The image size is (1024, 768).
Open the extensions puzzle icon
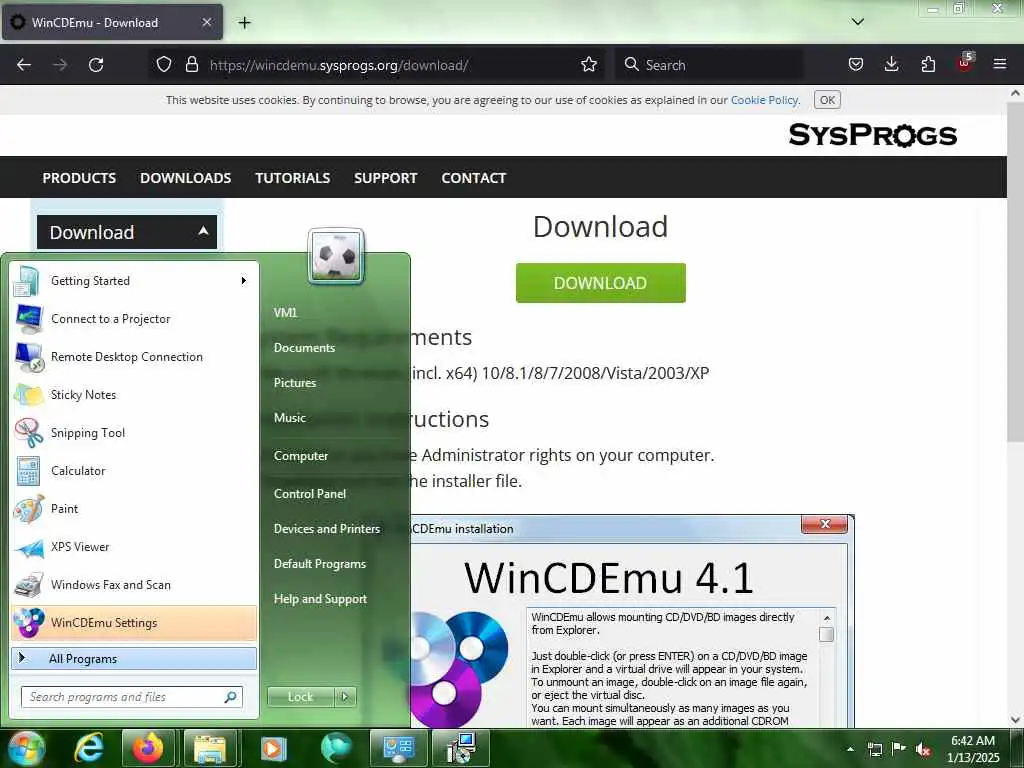coord(928,65)
